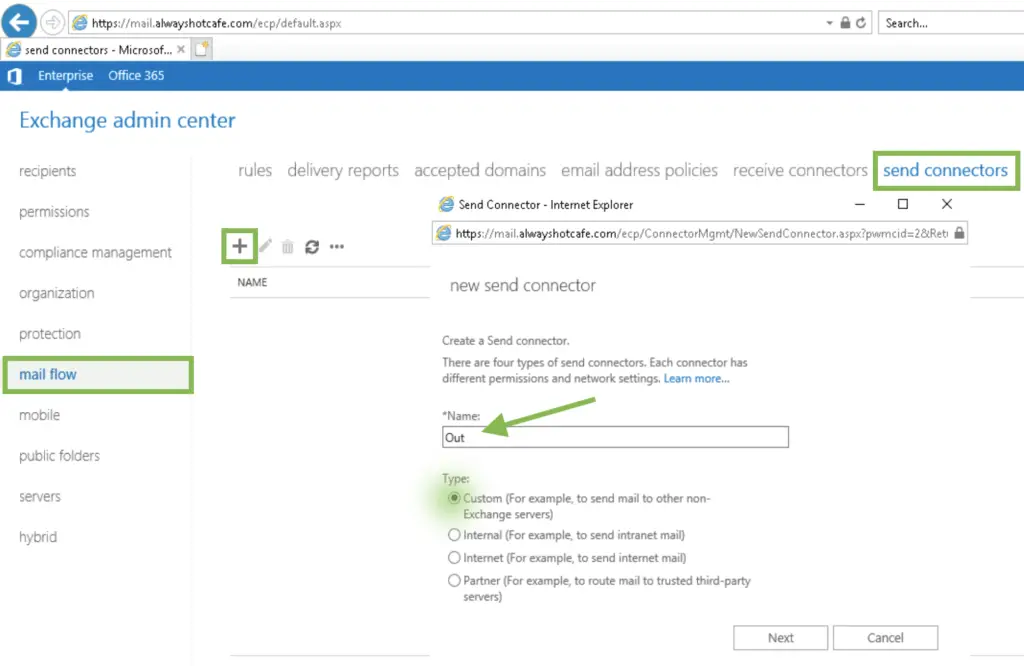The image size is (1024, 666).
Task: Switch to the Enterprise tab
Action: tap(65, 76)
